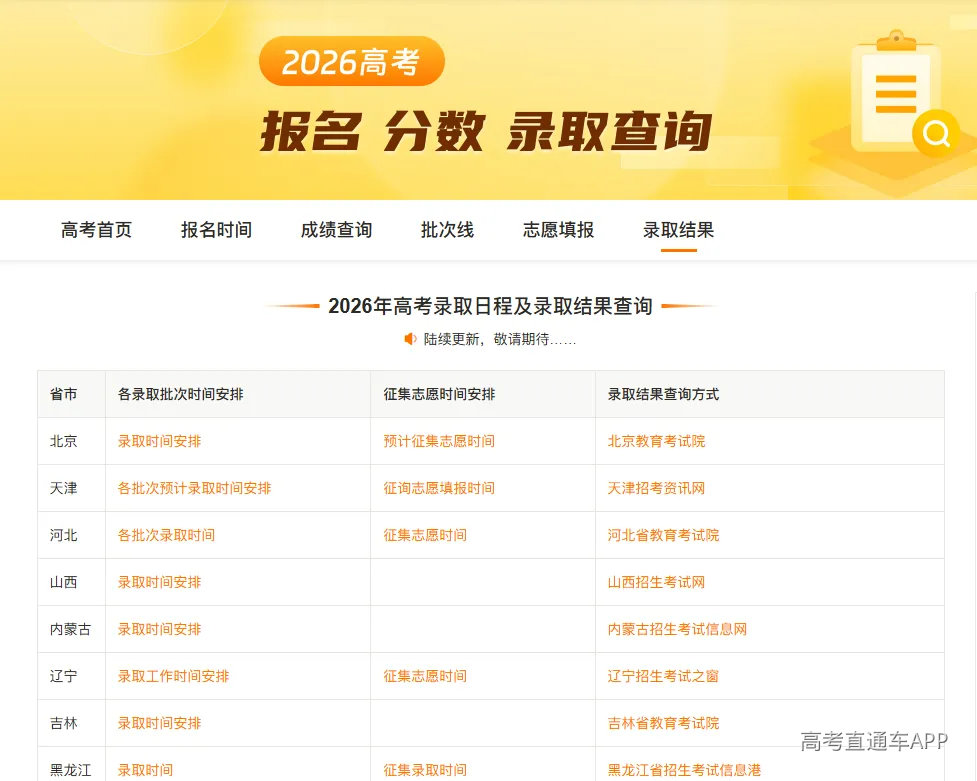
Task: Select the 批次线 tab
Action: 447,230
